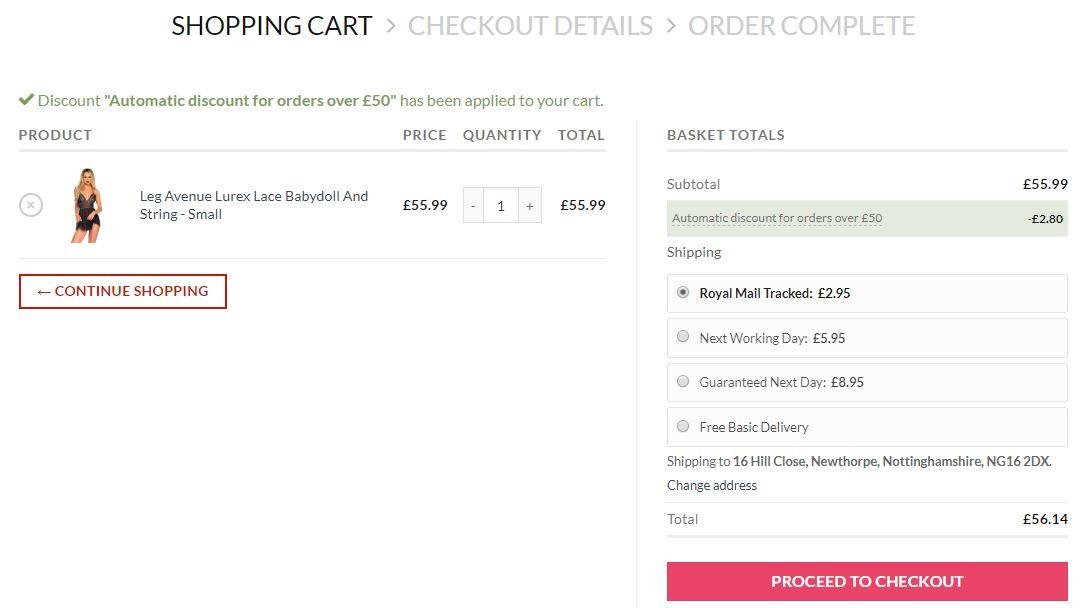Image resolution: width=1083 pixels, height=608 pixels.
Task: Go to Checkout Details step
Action: pos(530,26)
